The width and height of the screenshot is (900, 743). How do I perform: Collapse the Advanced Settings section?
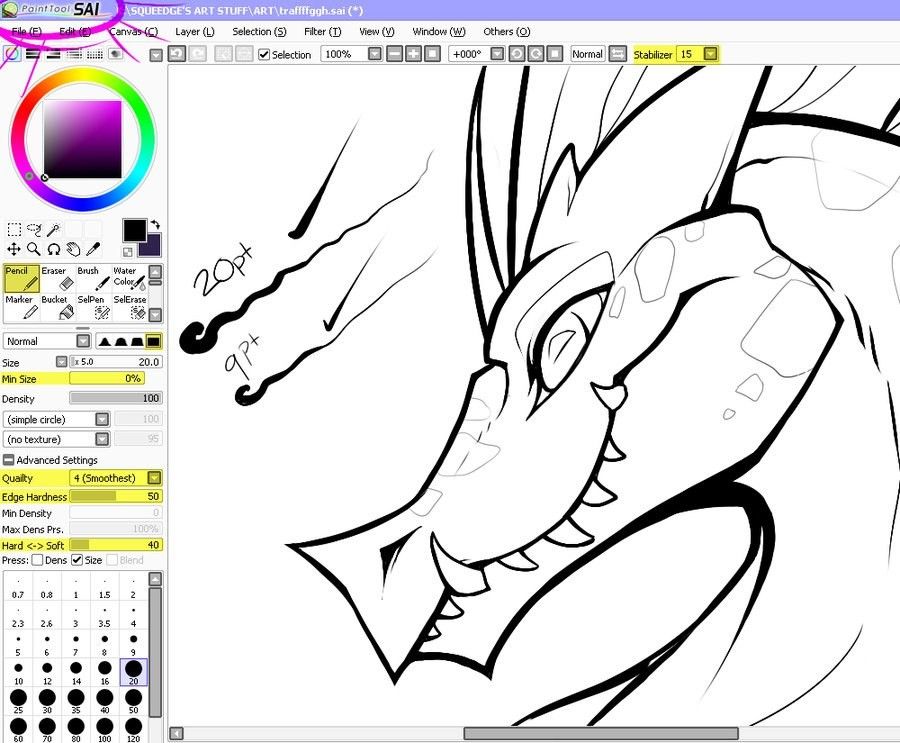click(x=9, y=460)
